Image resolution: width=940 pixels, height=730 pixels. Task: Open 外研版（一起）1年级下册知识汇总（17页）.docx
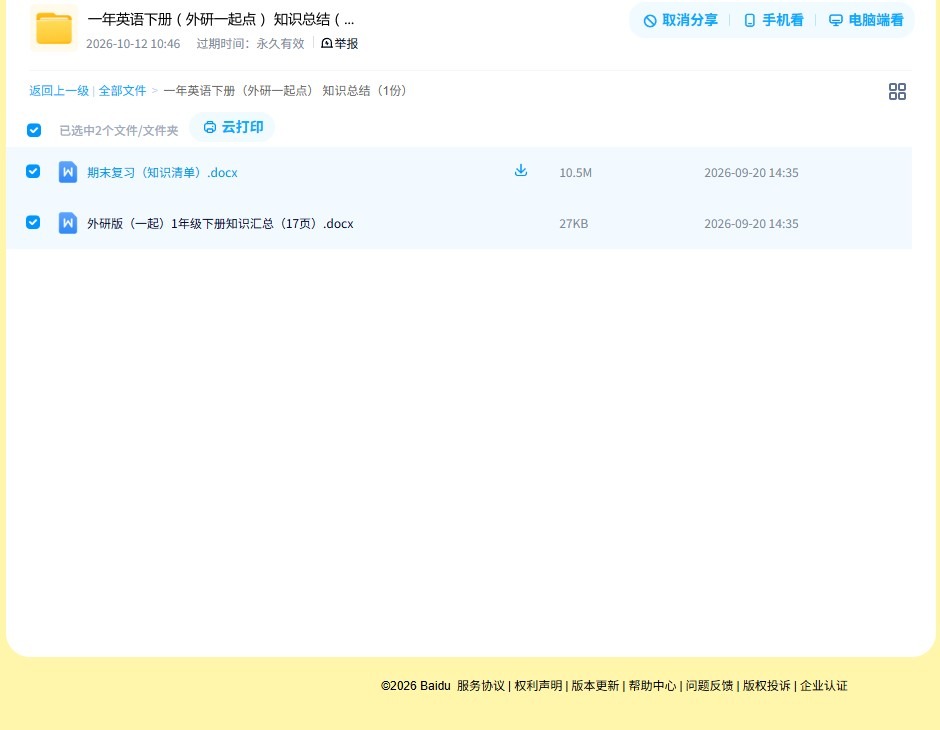220,224
